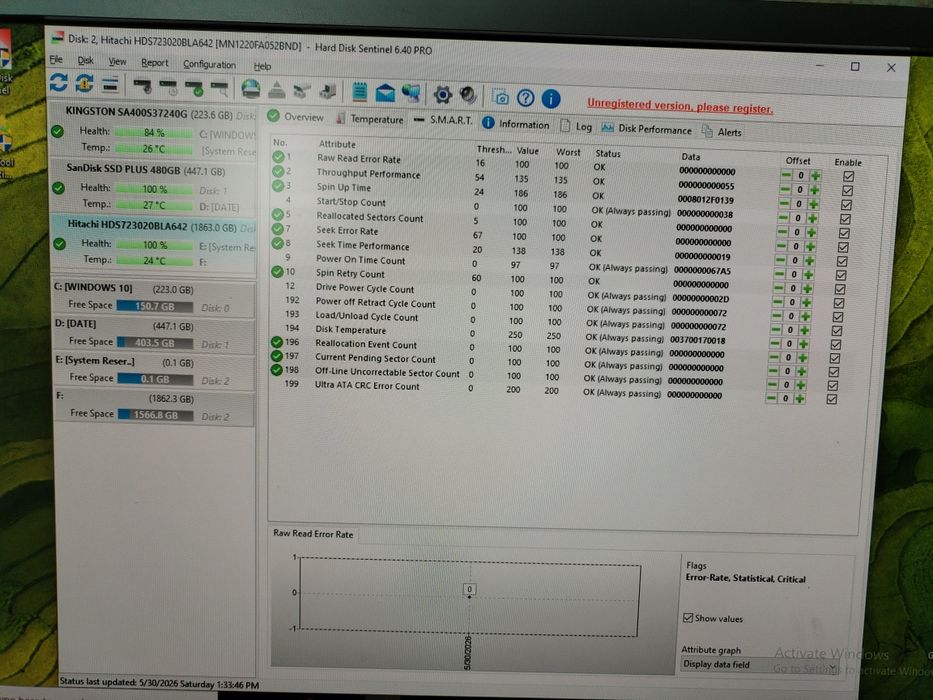Open the Disk menu
This screenshot has height=700, width=933.
point(85,60)
